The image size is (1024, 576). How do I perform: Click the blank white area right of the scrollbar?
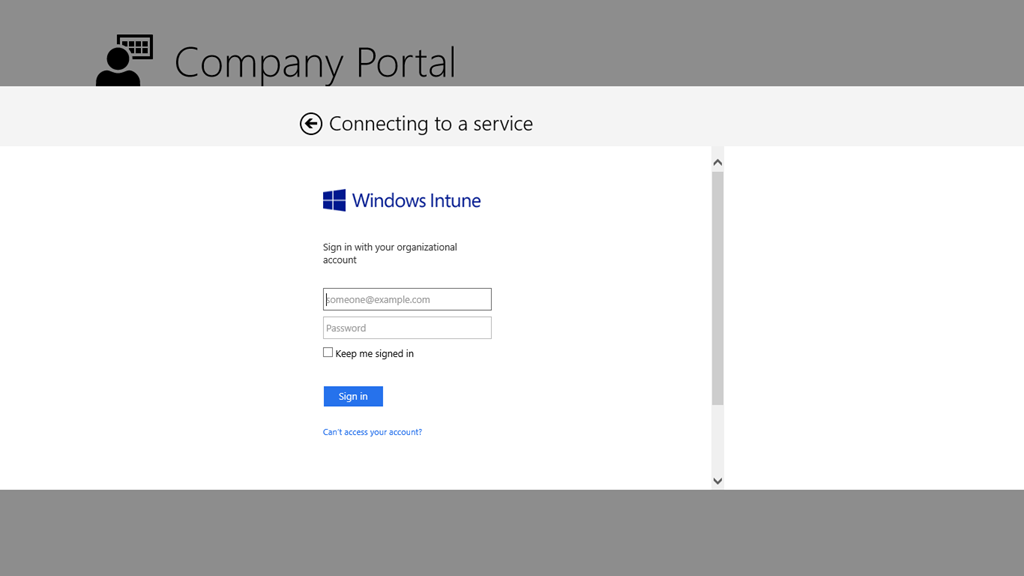coord(870,320)
